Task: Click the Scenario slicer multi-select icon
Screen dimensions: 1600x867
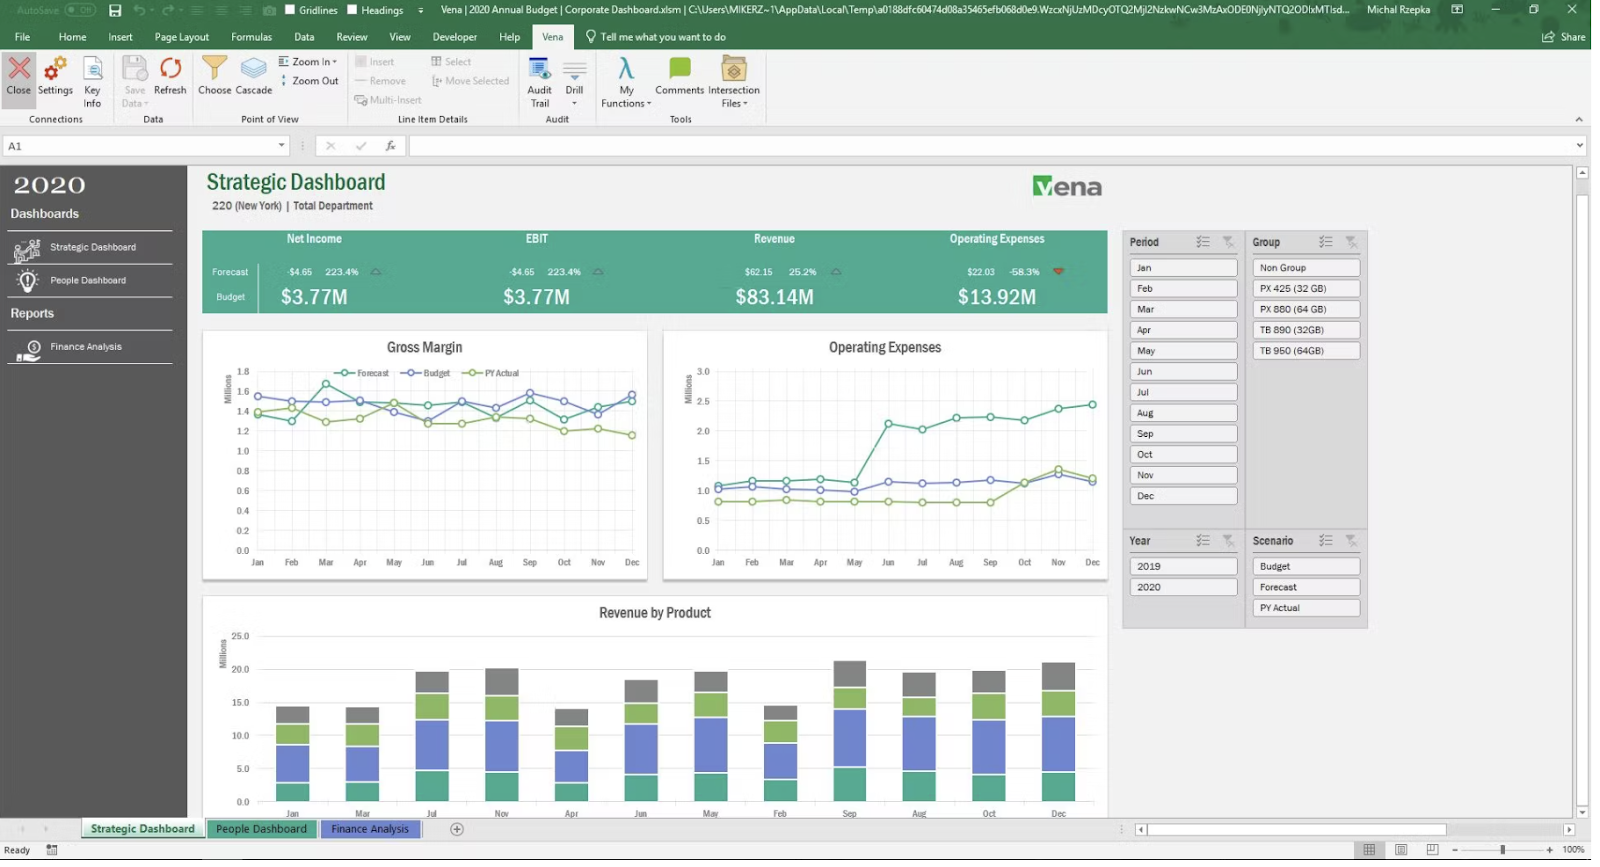Action: point(1326,540)
